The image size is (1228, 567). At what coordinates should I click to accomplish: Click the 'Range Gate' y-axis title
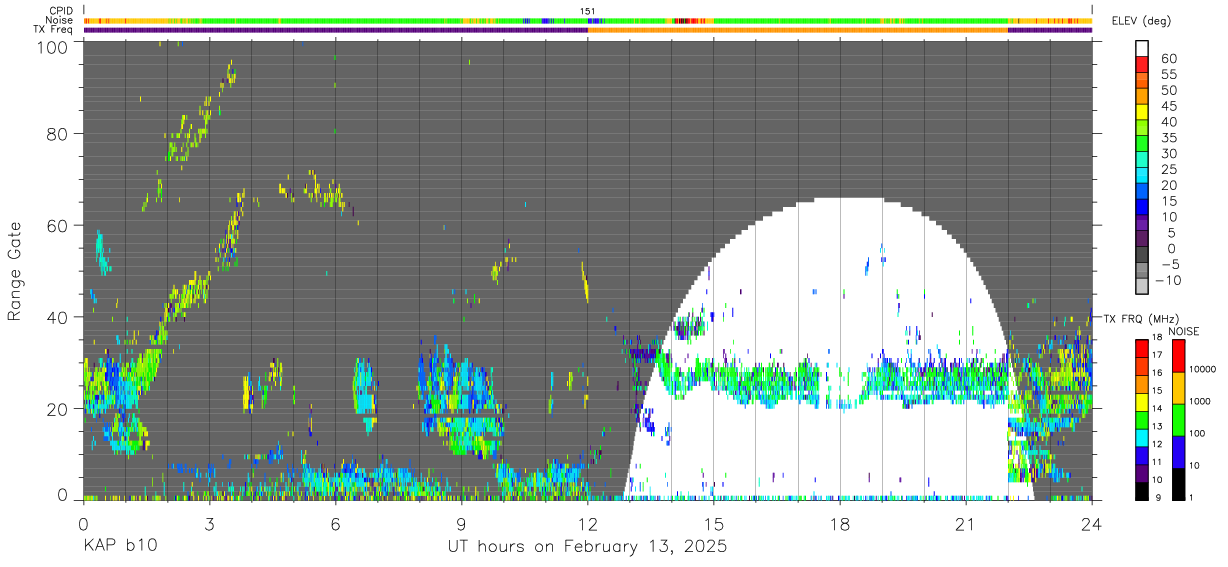click(15, 271)
